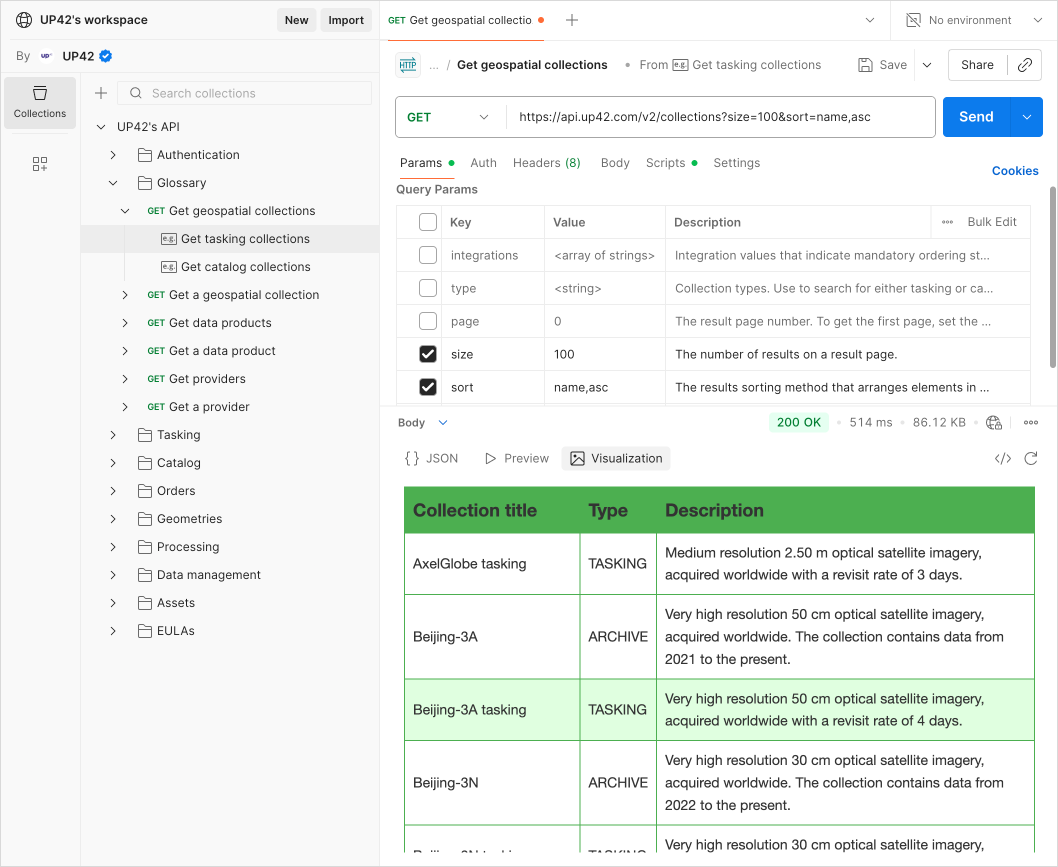This screenshot has height=867, width=1058.
Task: Click the no environment icon
Action: click(x=913, y=20)
